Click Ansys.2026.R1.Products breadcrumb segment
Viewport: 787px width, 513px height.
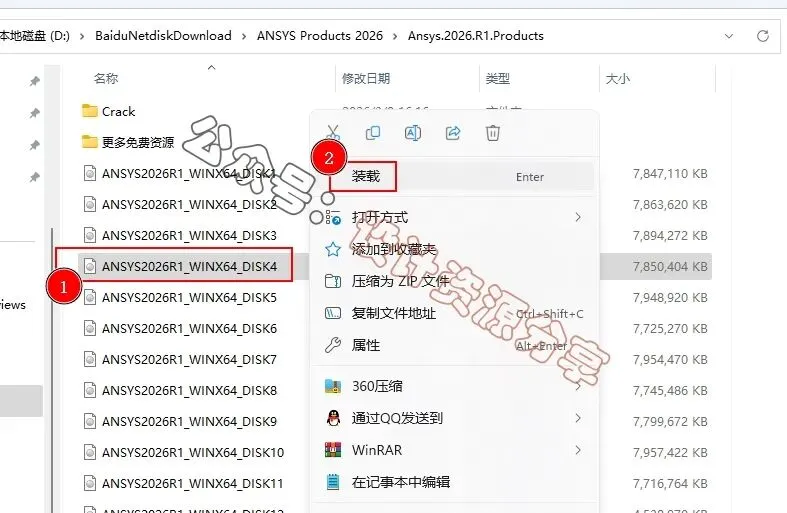coord(476,36)
